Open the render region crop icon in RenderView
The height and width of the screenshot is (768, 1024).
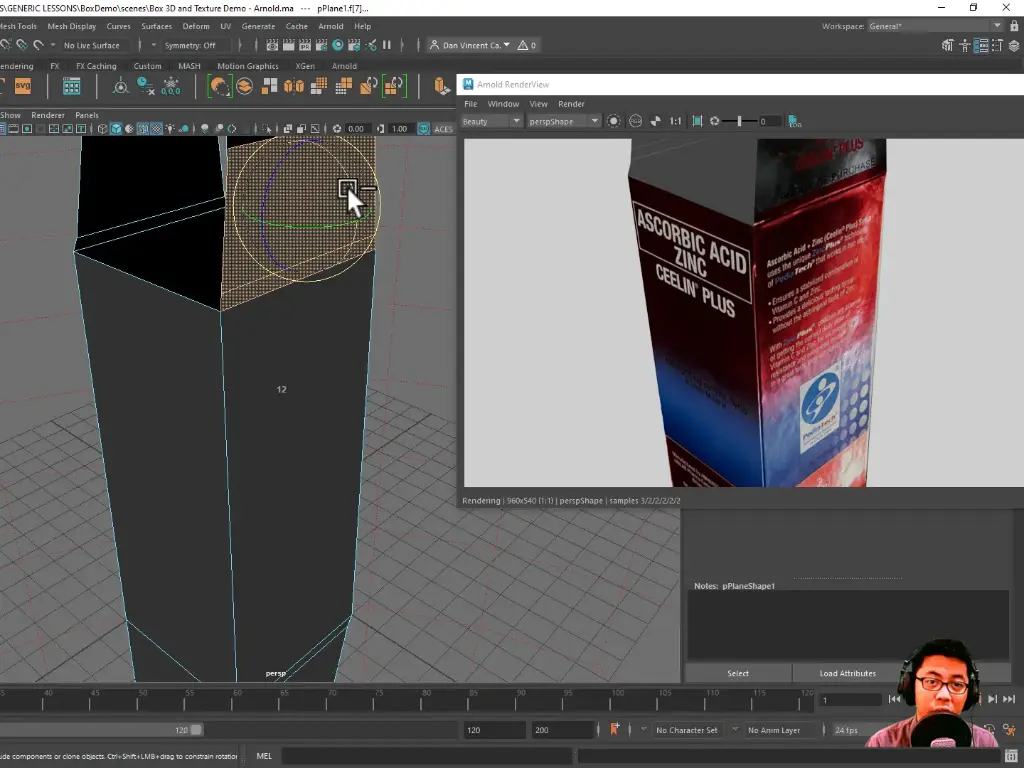pyautogui.click(x=695, y=120)
